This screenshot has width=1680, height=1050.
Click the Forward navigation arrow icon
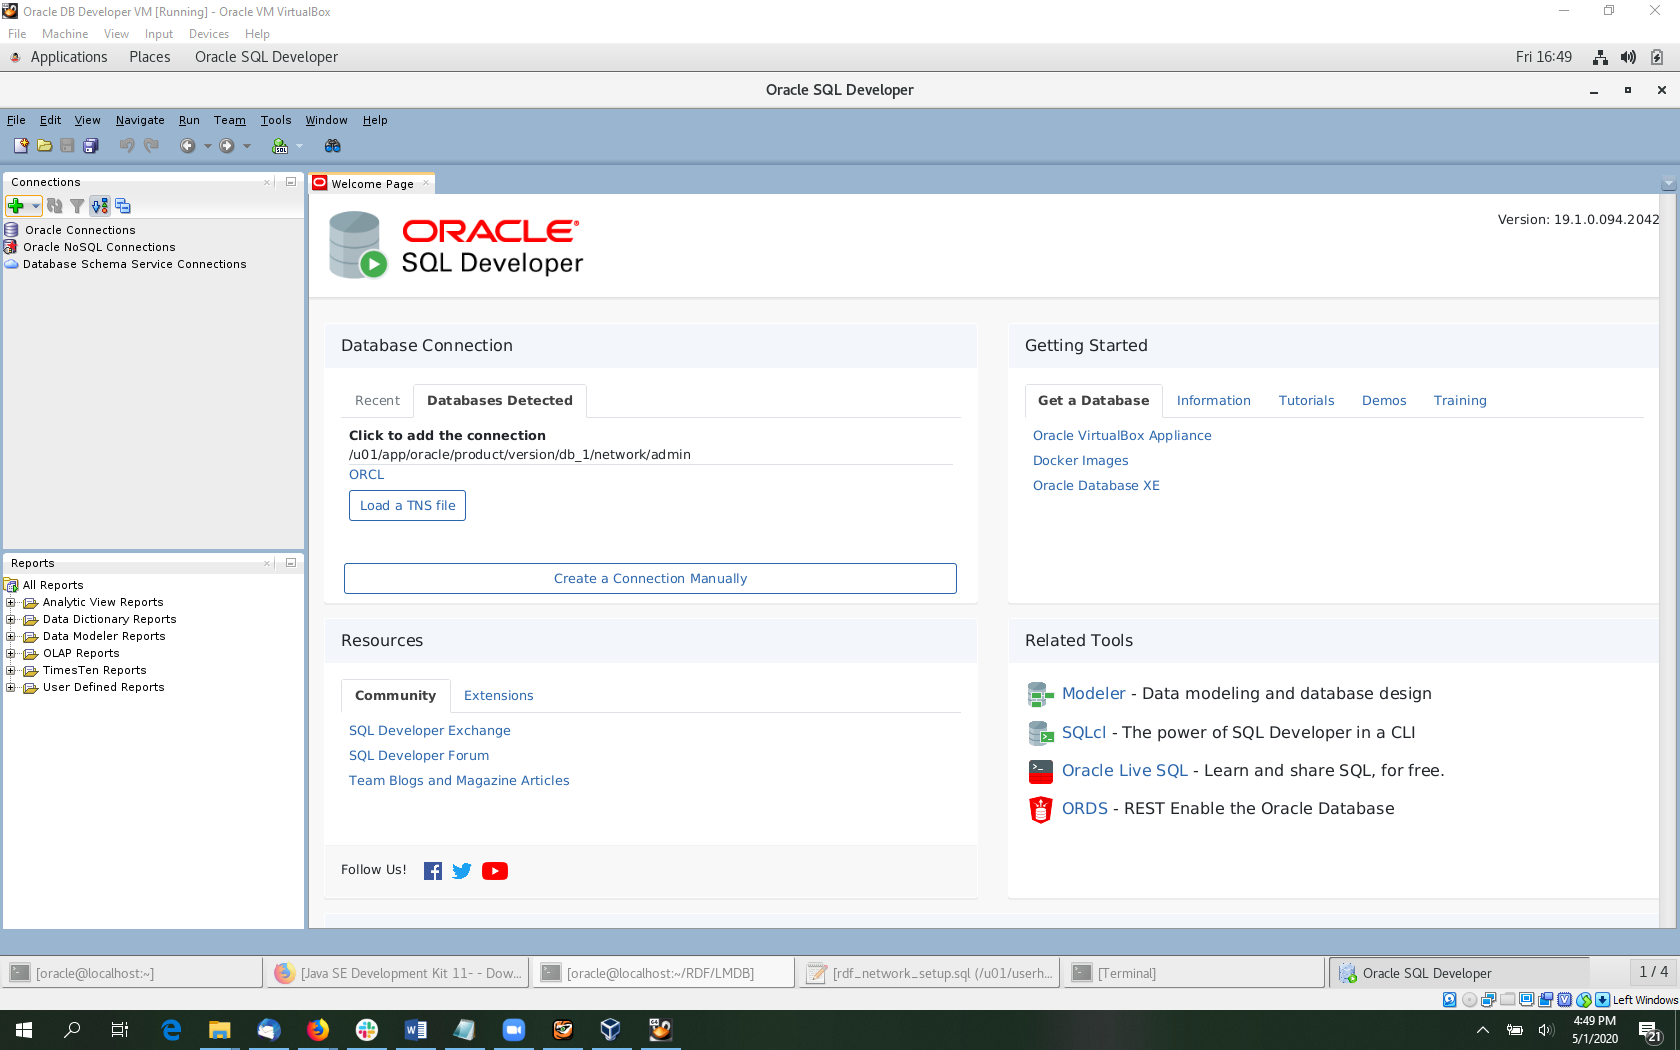click(x=227, y=146)
